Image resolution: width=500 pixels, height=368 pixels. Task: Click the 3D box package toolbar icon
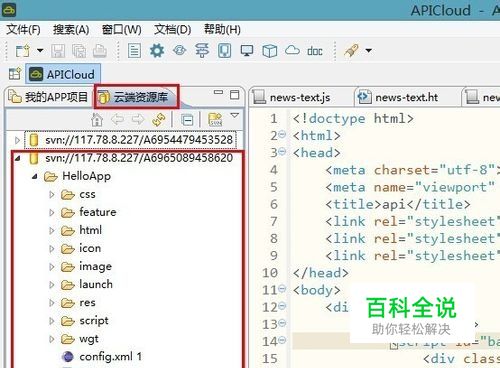[x=270, y=51]
